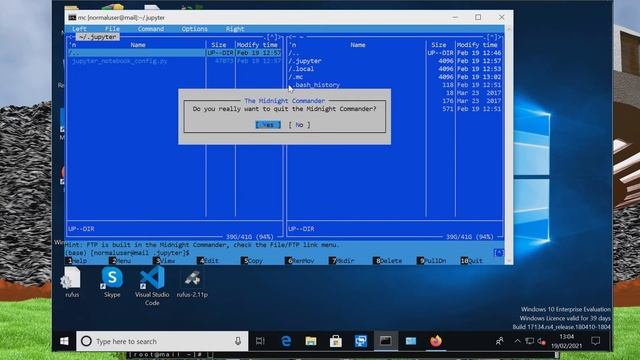Open the rufus desktop icon
This screenshot has height=360, width=640.
tap(72, 282)
